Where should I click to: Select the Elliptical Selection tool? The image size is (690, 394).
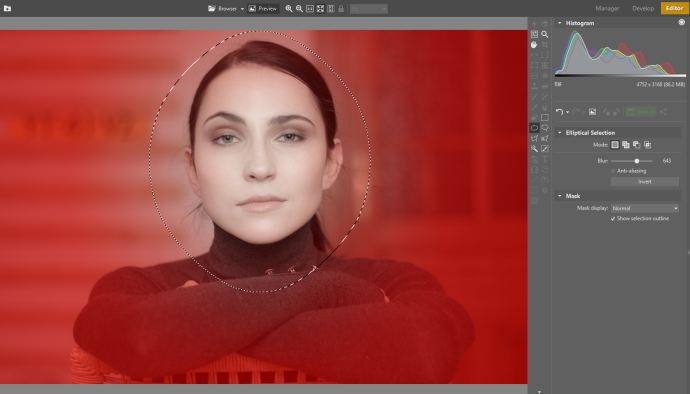click(534, 128)
